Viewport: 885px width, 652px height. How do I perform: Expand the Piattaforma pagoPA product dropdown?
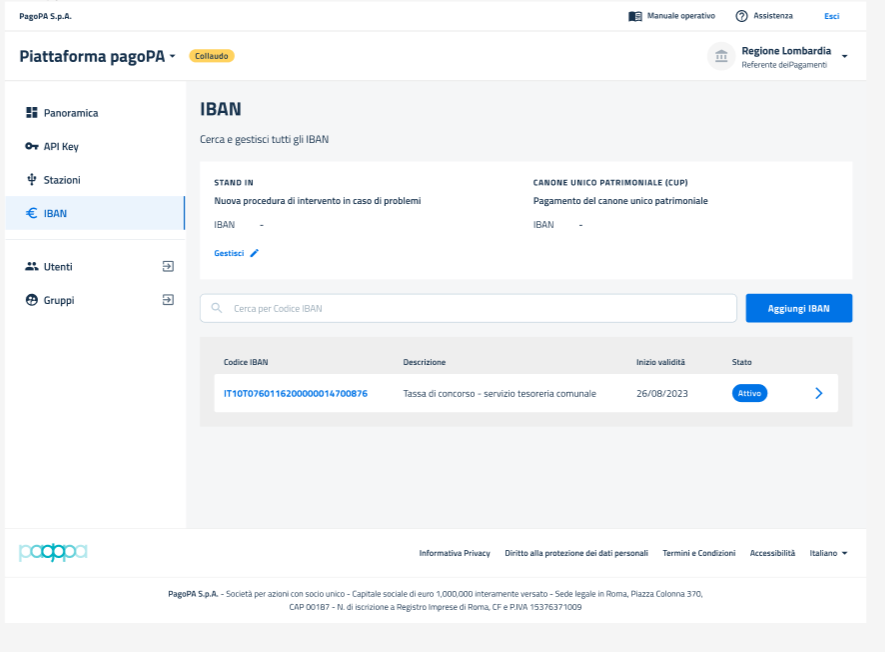pyautogui.click(x=172, y=56)
